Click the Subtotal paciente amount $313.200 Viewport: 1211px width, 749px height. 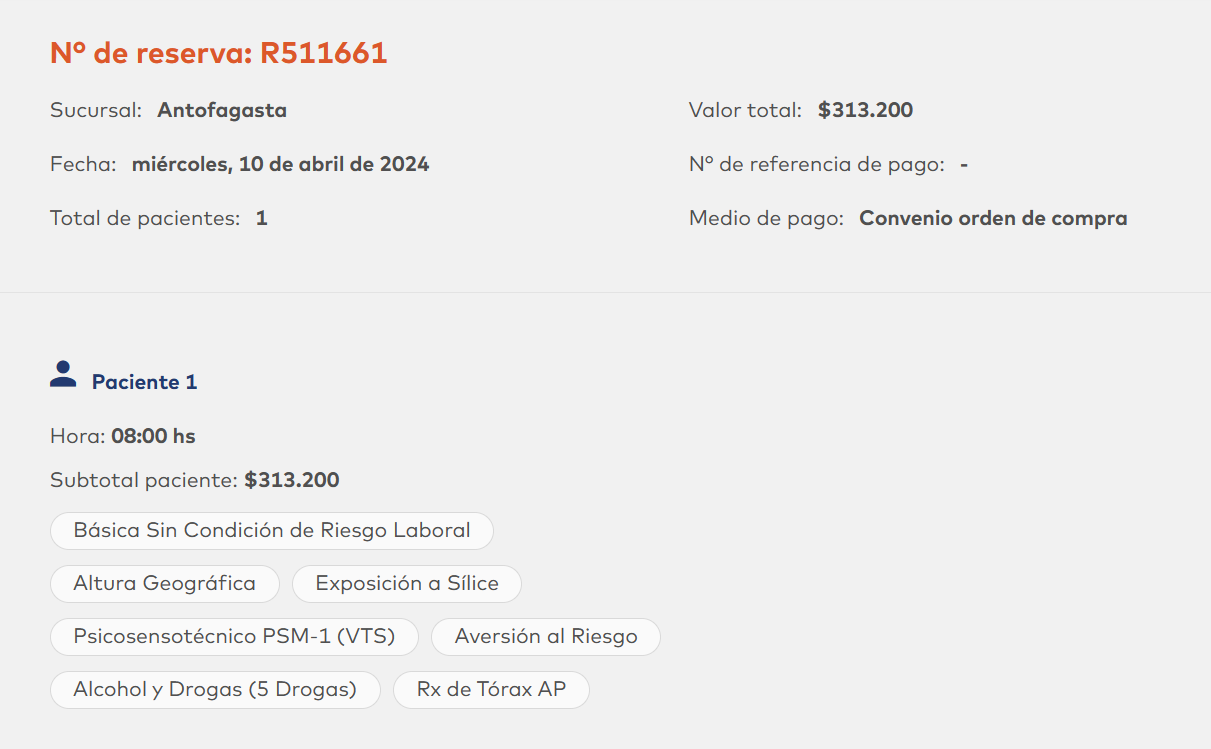click(x=292, y=480)
